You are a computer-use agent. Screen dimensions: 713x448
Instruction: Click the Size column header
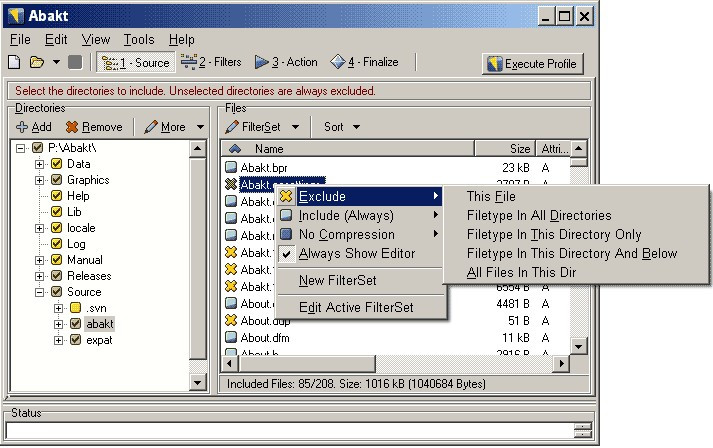(505, 149)
